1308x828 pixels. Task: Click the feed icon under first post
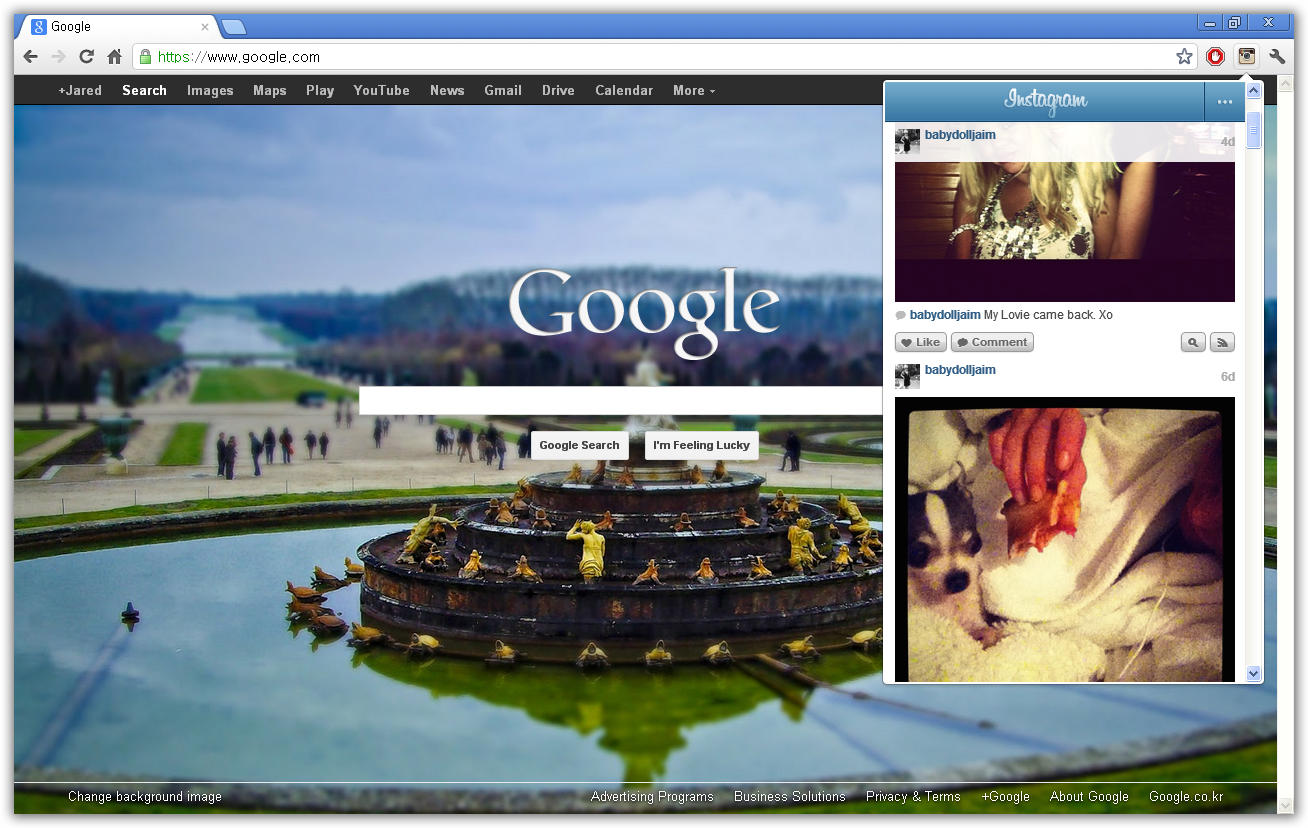click(1222, 342)
